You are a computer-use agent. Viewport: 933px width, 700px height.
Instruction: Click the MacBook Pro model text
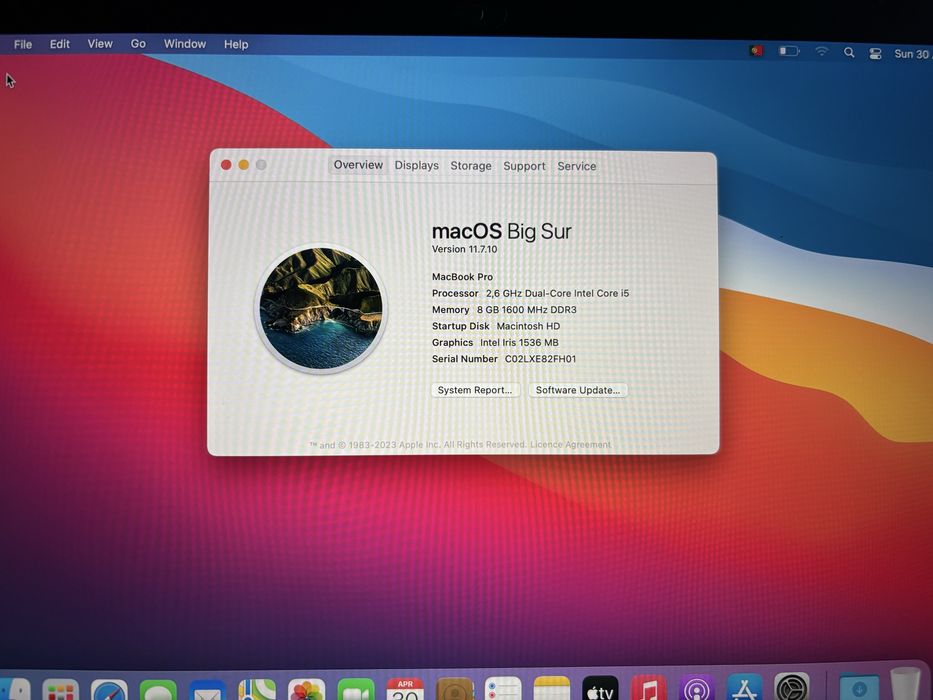coord(462,277)
